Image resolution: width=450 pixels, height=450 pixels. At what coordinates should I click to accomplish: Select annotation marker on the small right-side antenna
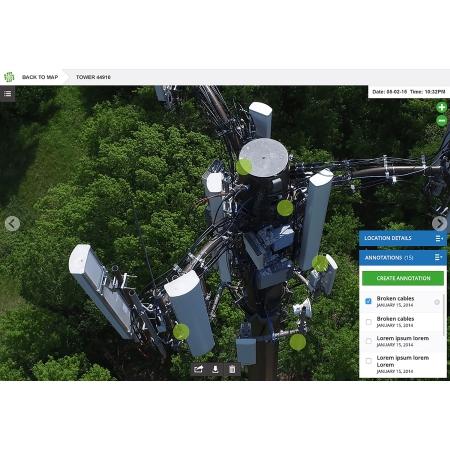click(x=320, y=264)
